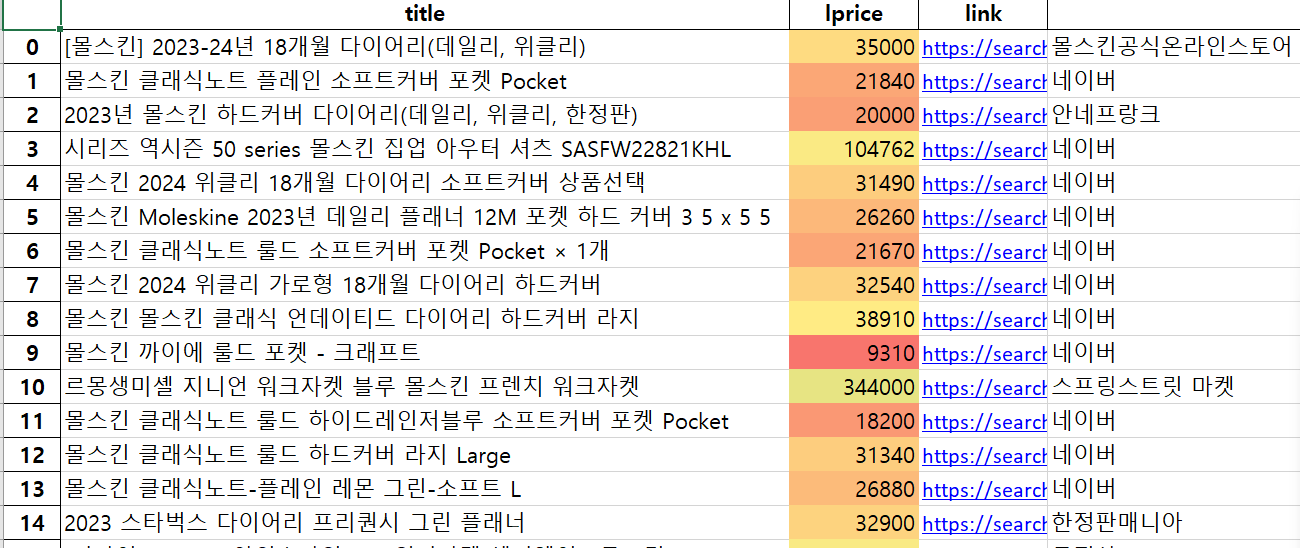The width and height of the screenshot is (1300, 548).
Task: Open the search link in row 3
Action: pos(984,149)
